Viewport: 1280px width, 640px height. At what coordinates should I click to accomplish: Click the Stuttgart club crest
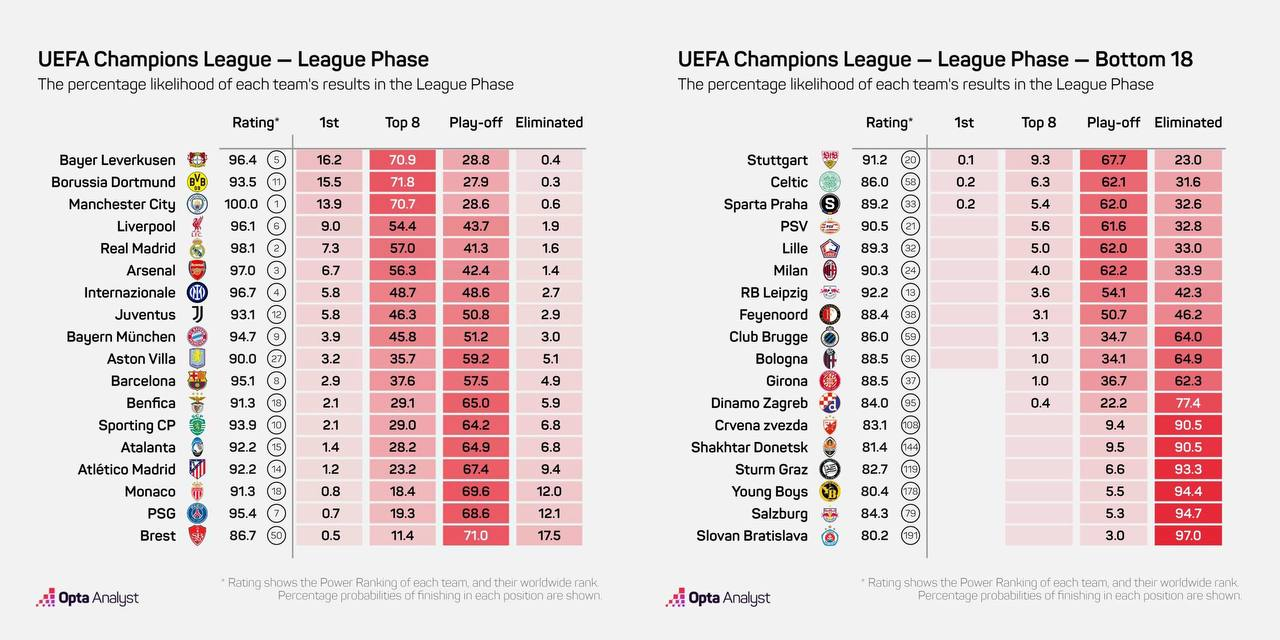829,160
